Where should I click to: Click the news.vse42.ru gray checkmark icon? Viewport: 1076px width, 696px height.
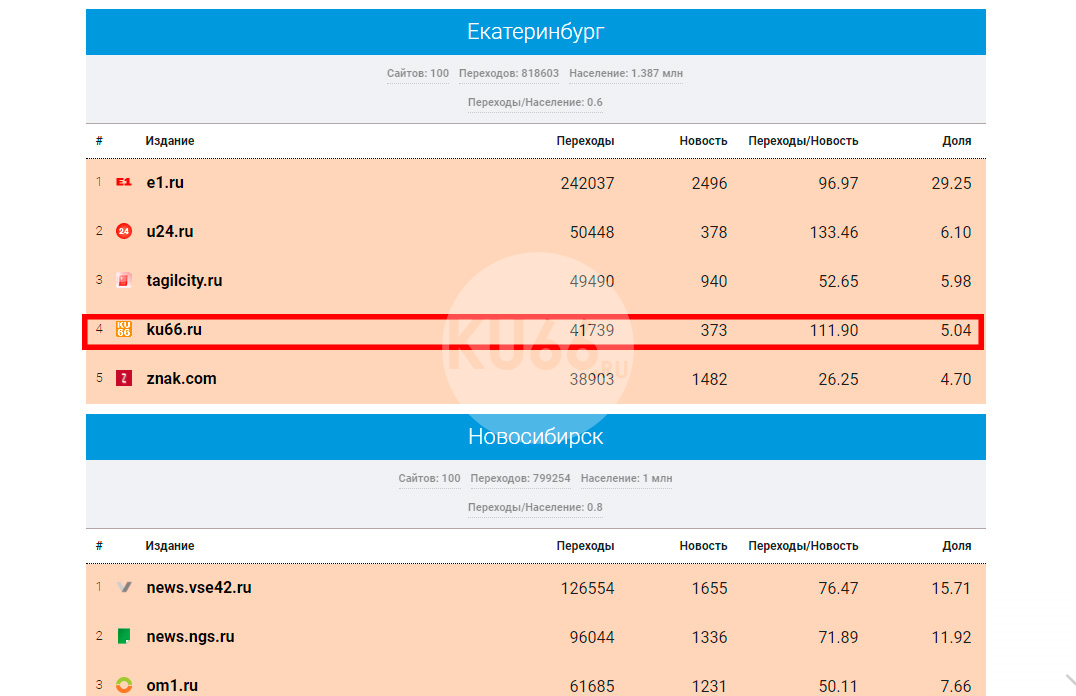point(124,587)
